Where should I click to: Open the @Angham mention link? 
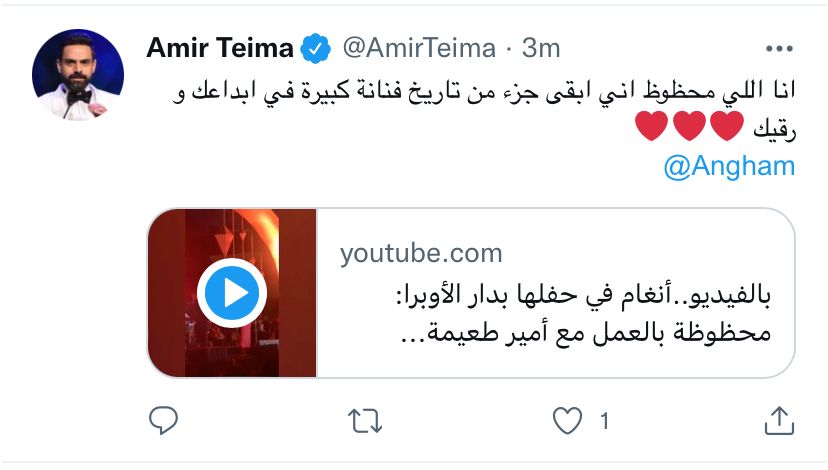click(x=729, y=166)
